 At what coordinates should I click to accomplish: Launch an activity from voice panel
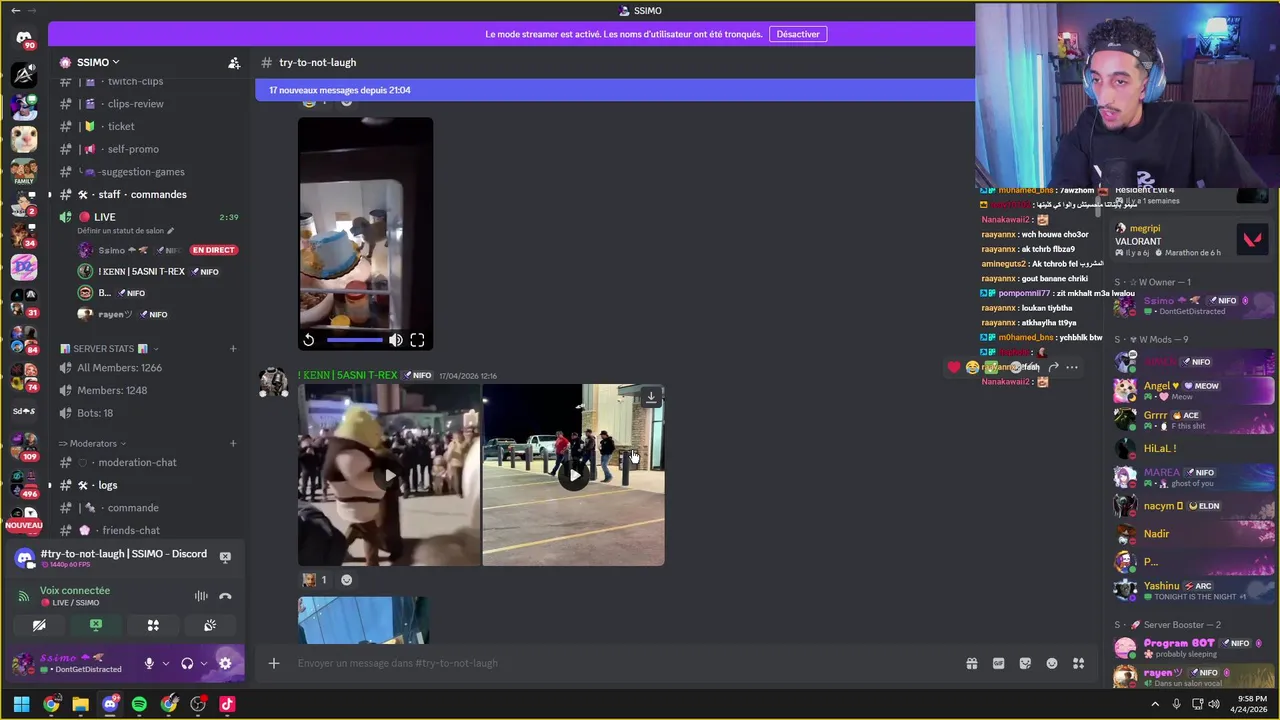tap(153, 625)
